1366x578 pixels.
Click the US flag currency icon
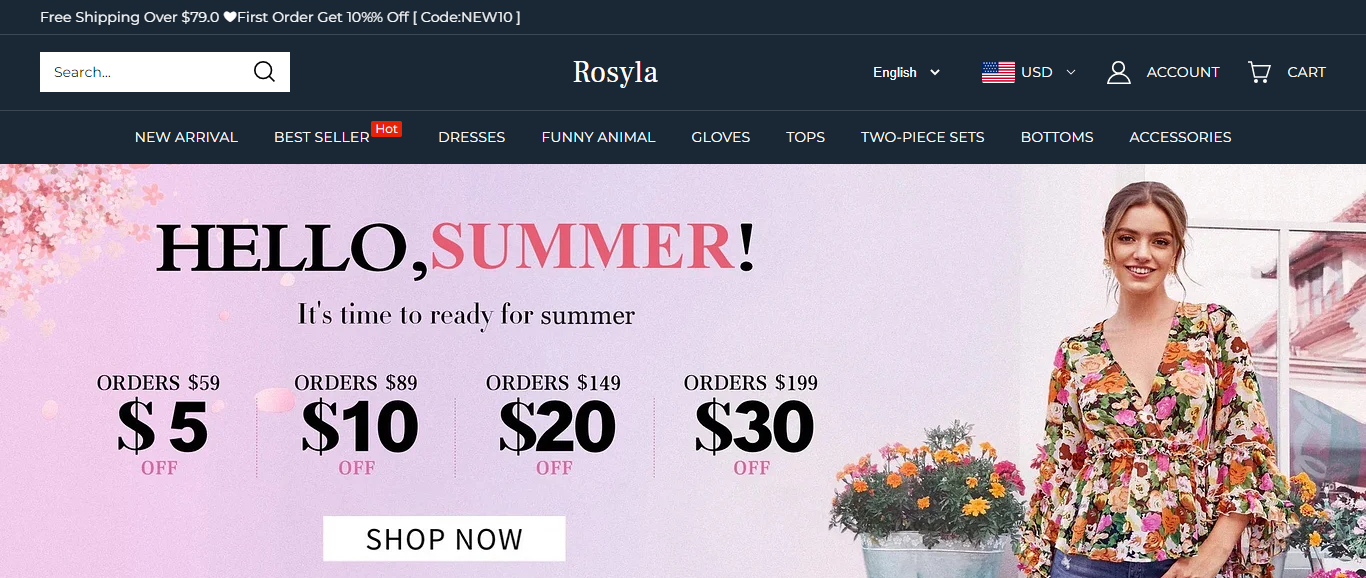[998, 72]
